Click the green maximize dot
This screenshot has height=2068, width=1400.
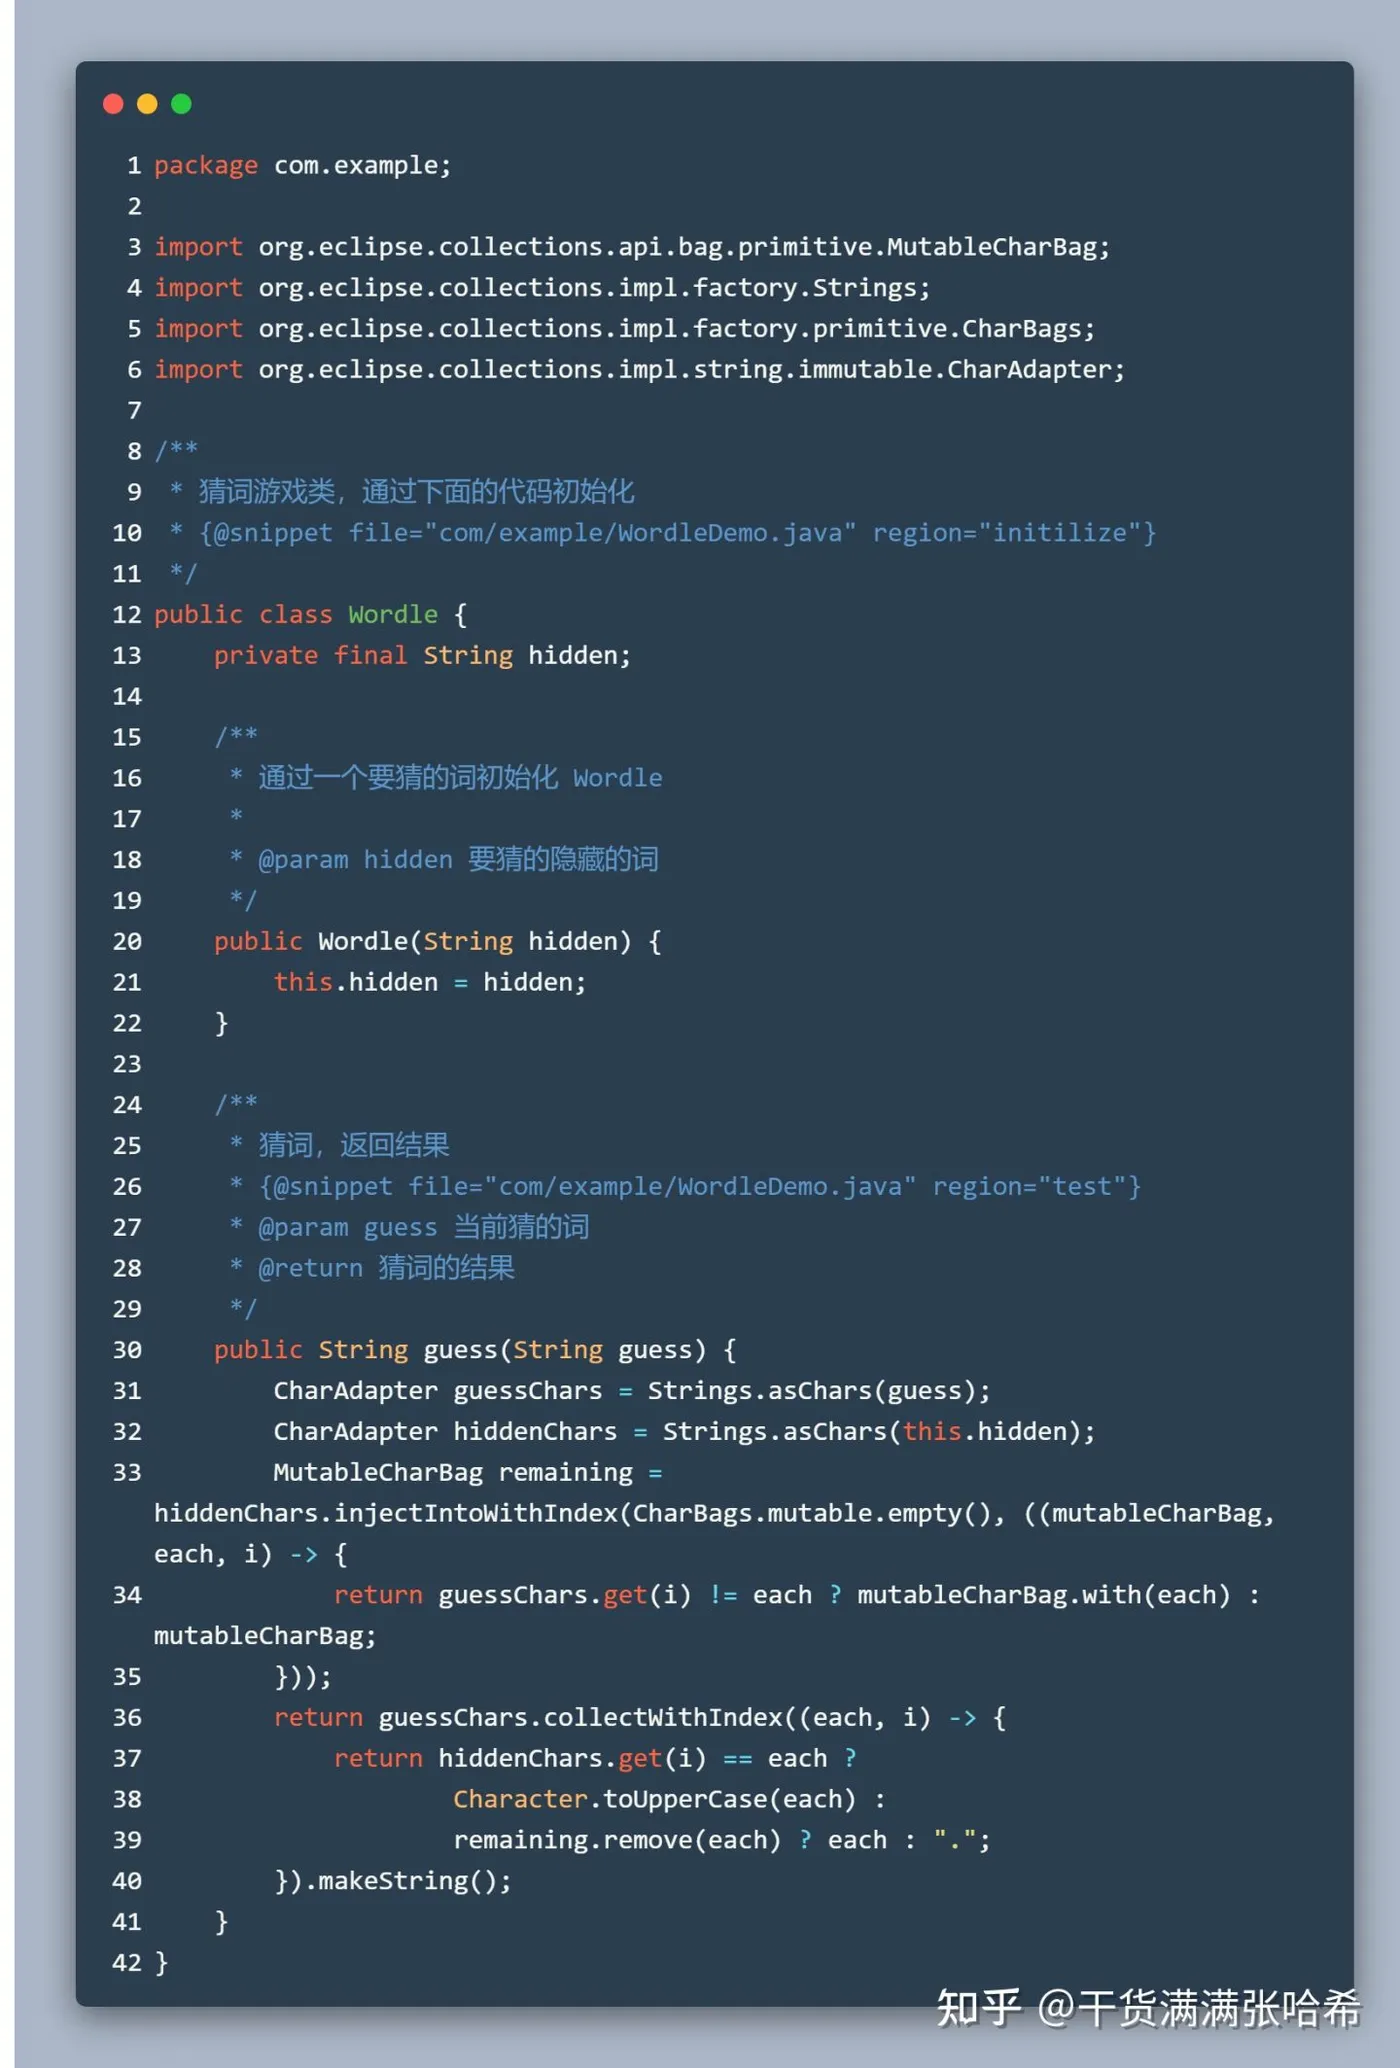click(181, 104)
